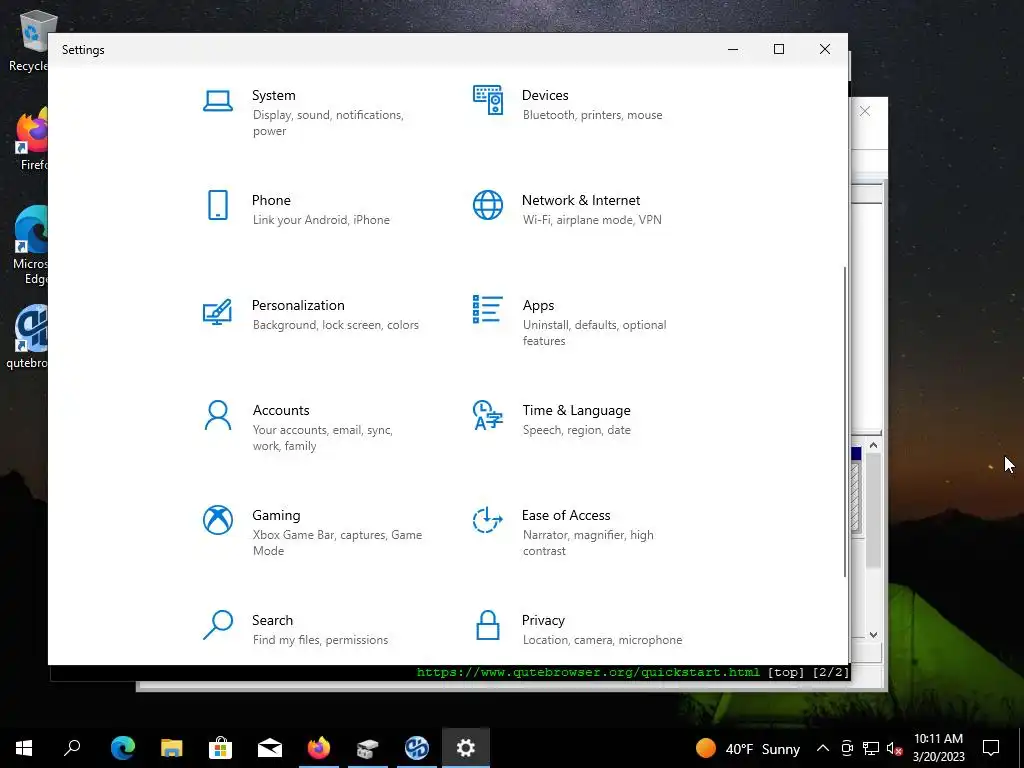Screen dimensions: 1024x768
Task: Open the Phone settings icon
Action: point(217,205)
